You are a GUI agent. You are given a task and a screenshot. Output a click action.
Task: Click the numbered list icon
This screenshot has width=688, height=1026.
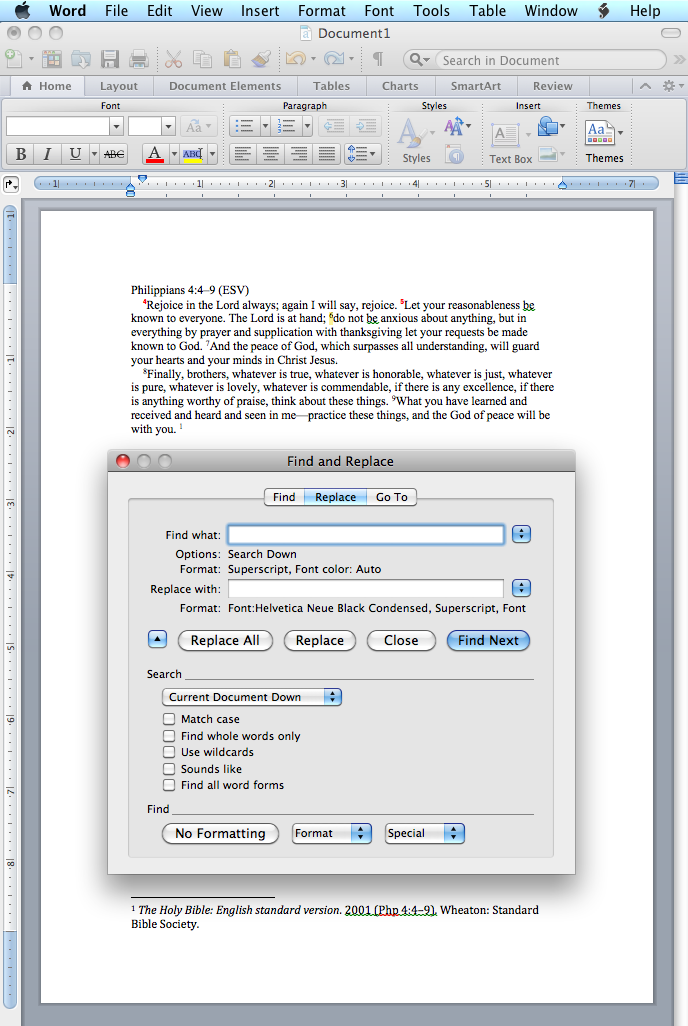287,126
